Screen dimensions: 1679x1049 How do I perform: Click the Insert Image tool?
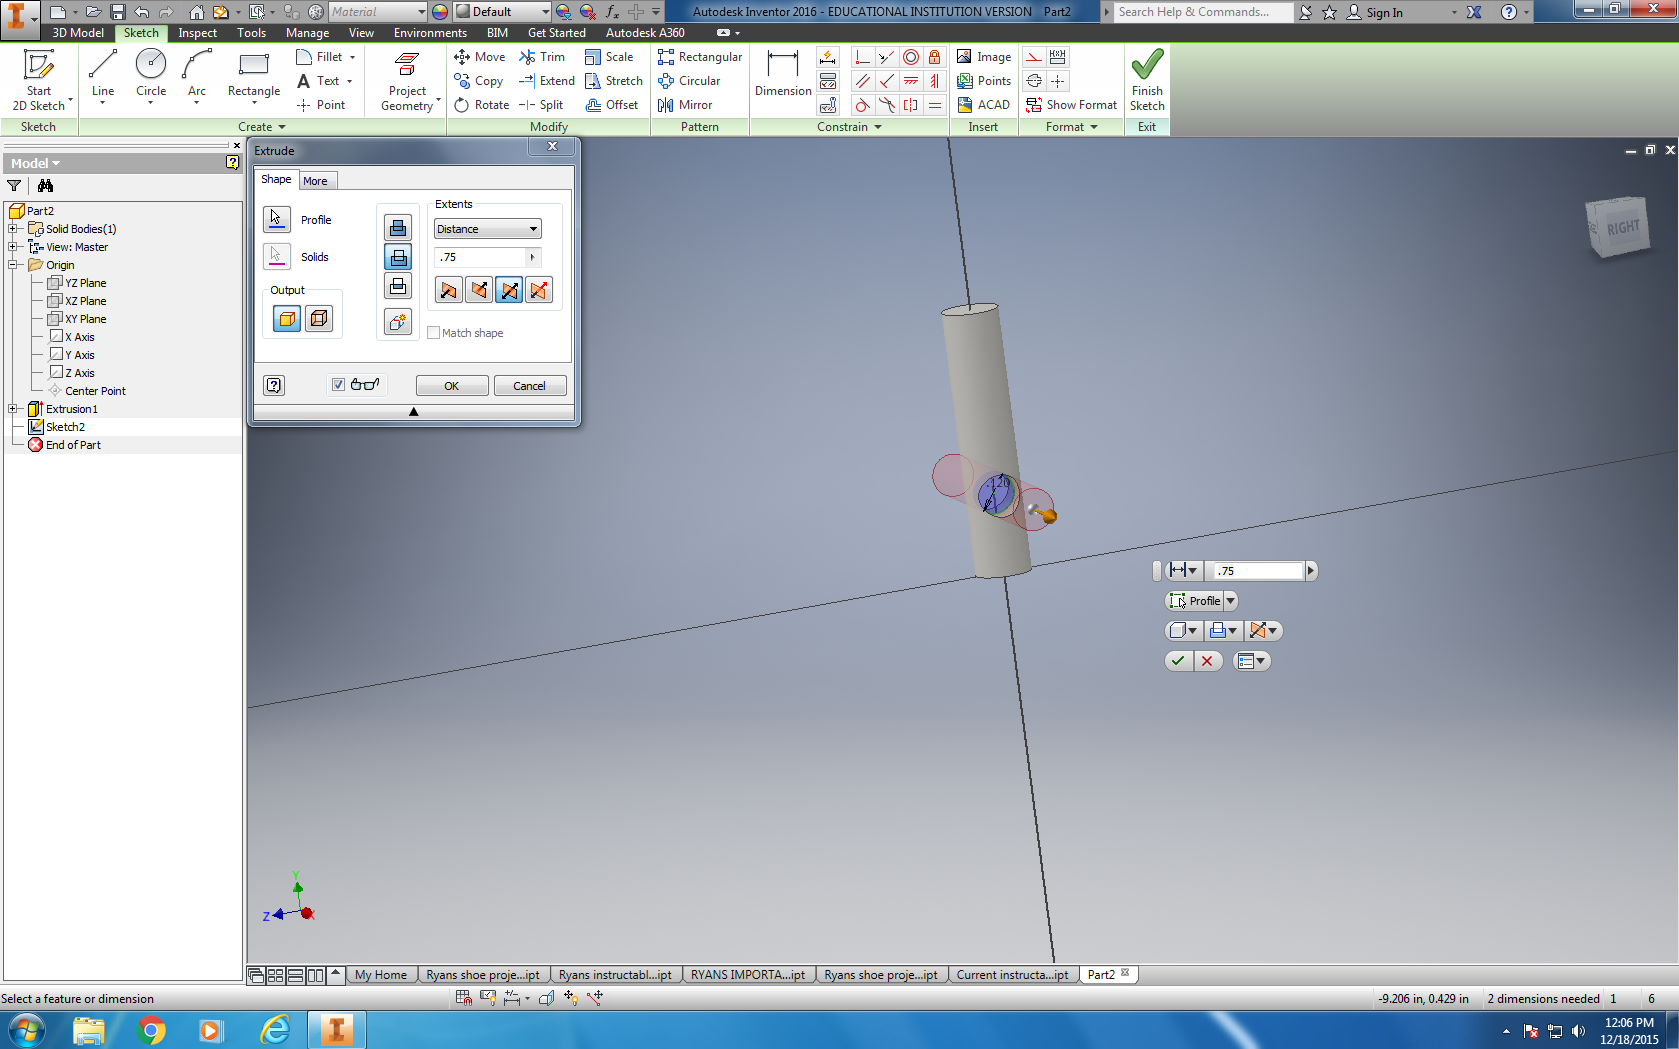pos(984,57)
